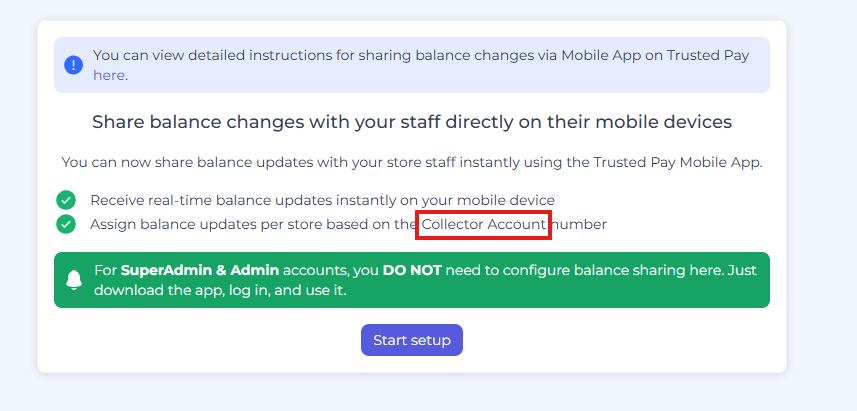Click the green checkmark beside real-time updates
The width and height of the screenshot is (857, 411).
click(x=66, y=200)
